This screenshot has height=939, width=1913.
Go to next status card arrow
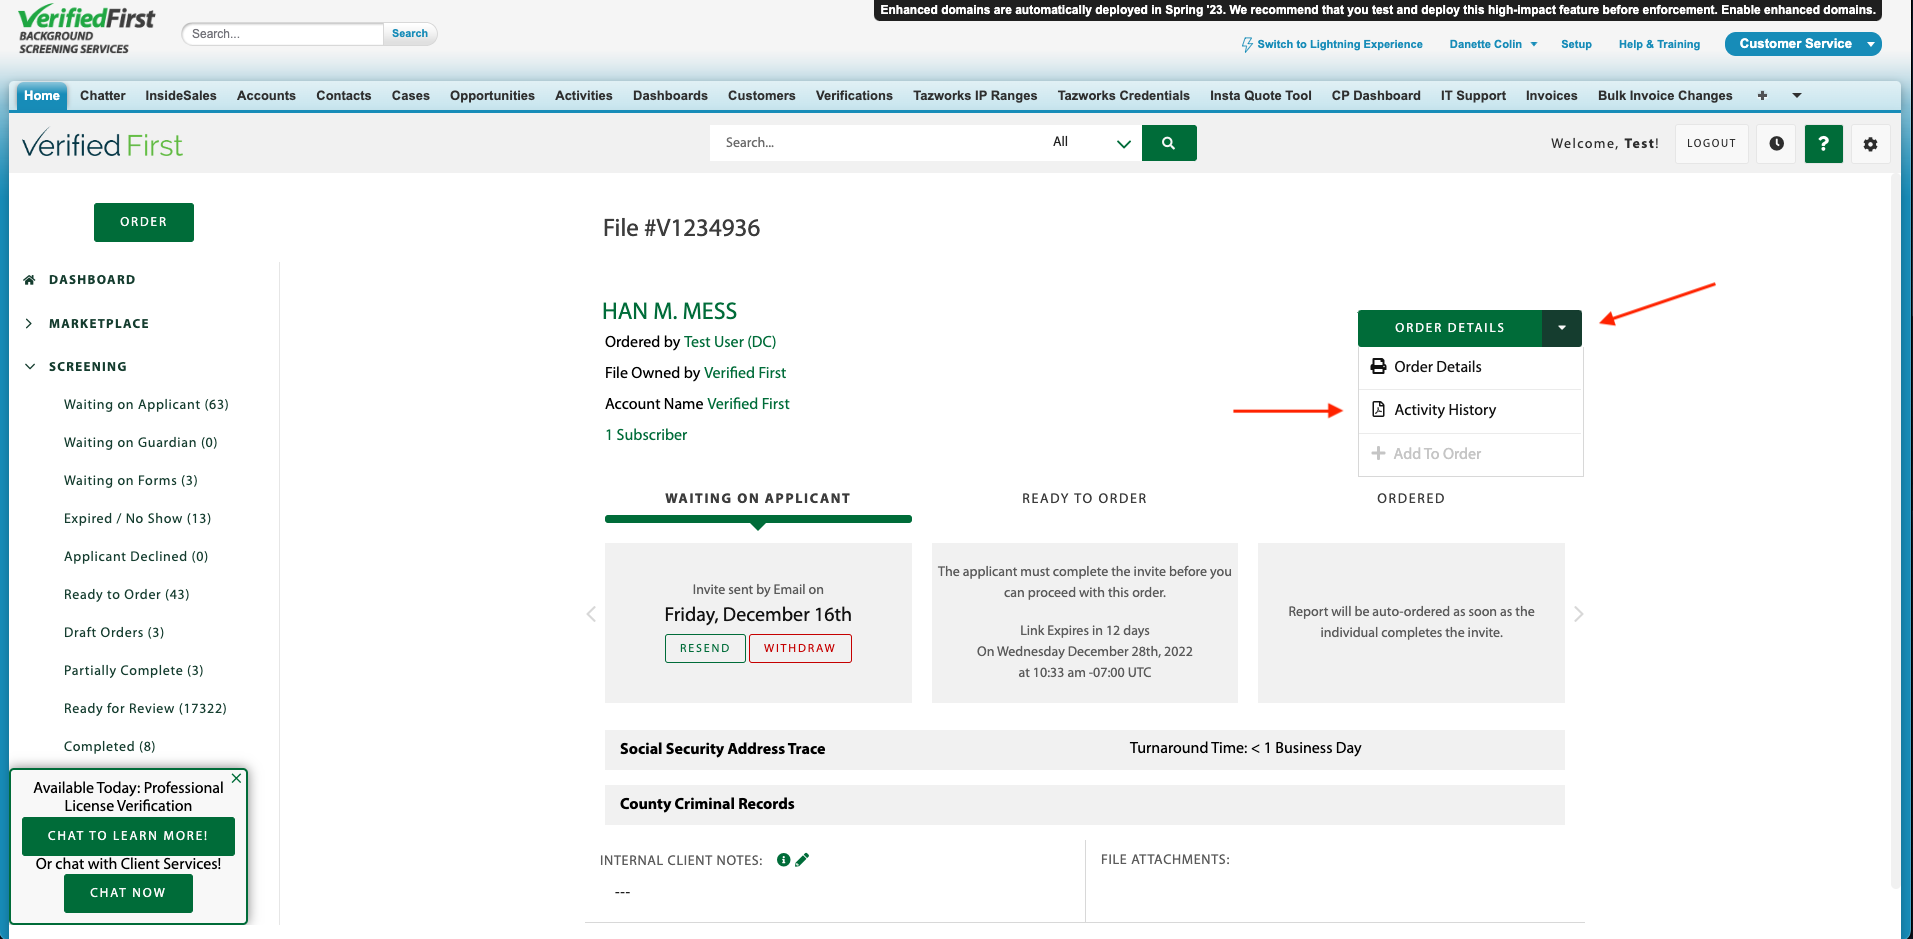tap(1578, 614)
